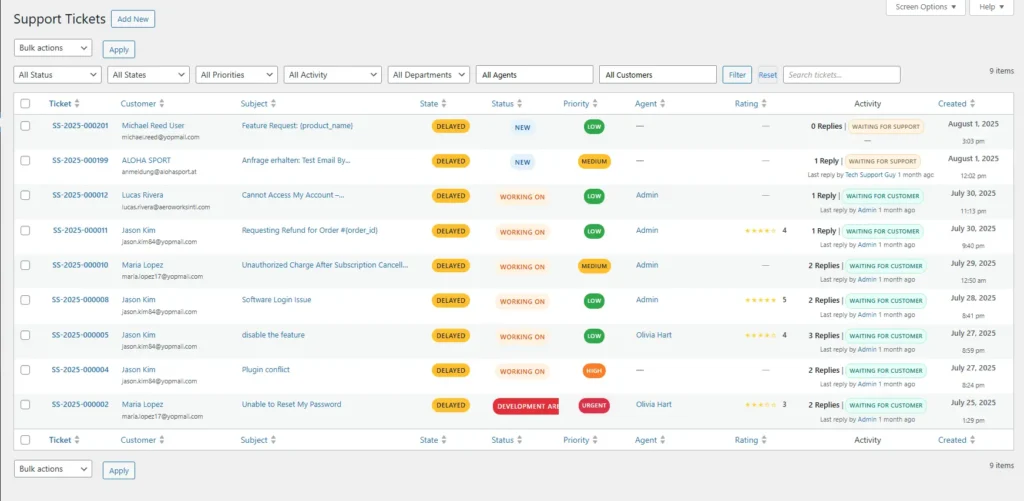
Task: Click the Filter button
Action: click(737, 74)
